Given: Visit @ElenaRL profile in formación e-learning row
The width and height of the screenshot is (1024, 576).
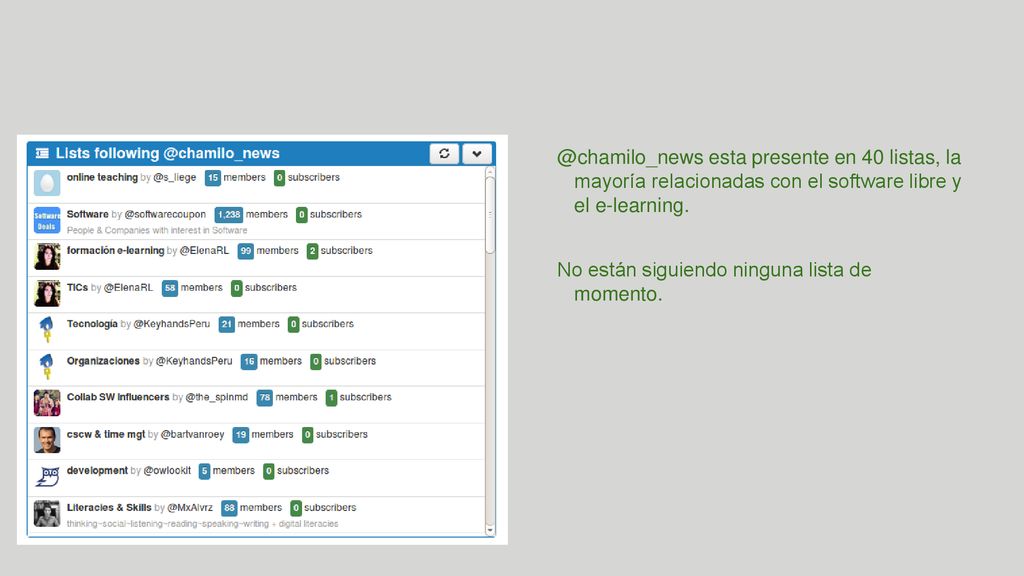Looking at the screenshot, I should 204,251.
